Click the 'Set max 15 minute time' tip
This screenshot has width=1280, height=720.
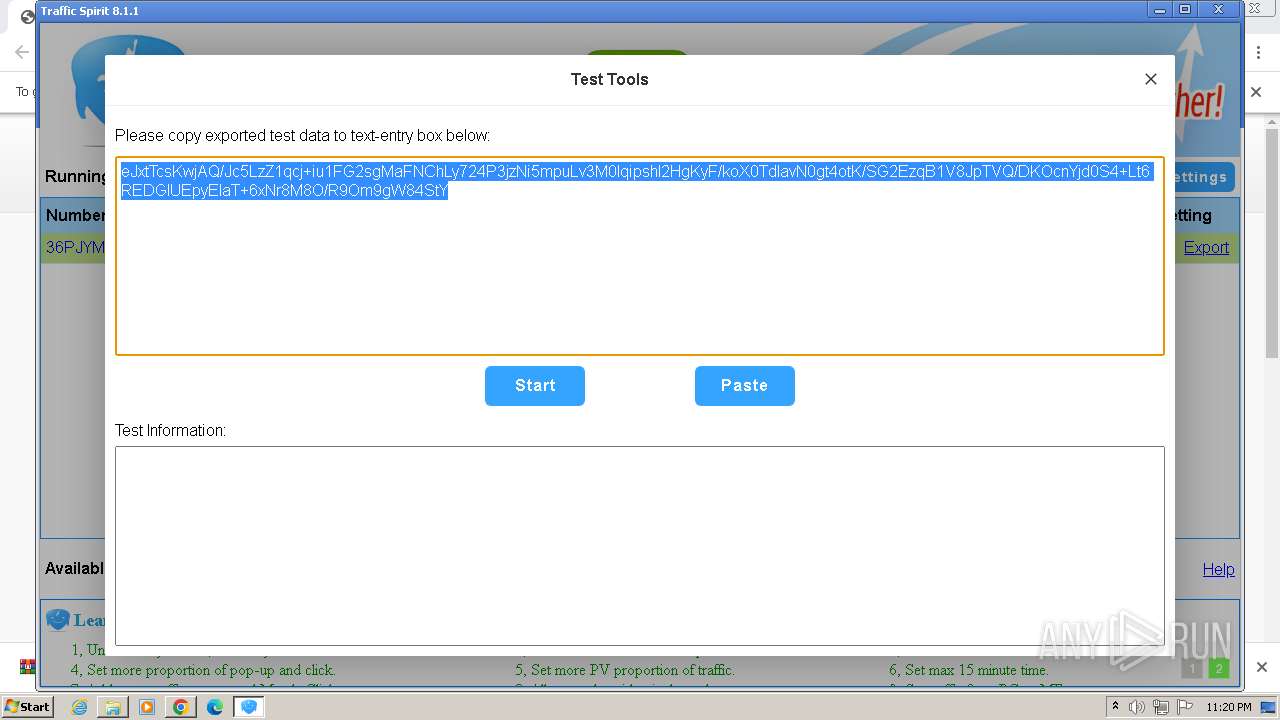[967, 670]
